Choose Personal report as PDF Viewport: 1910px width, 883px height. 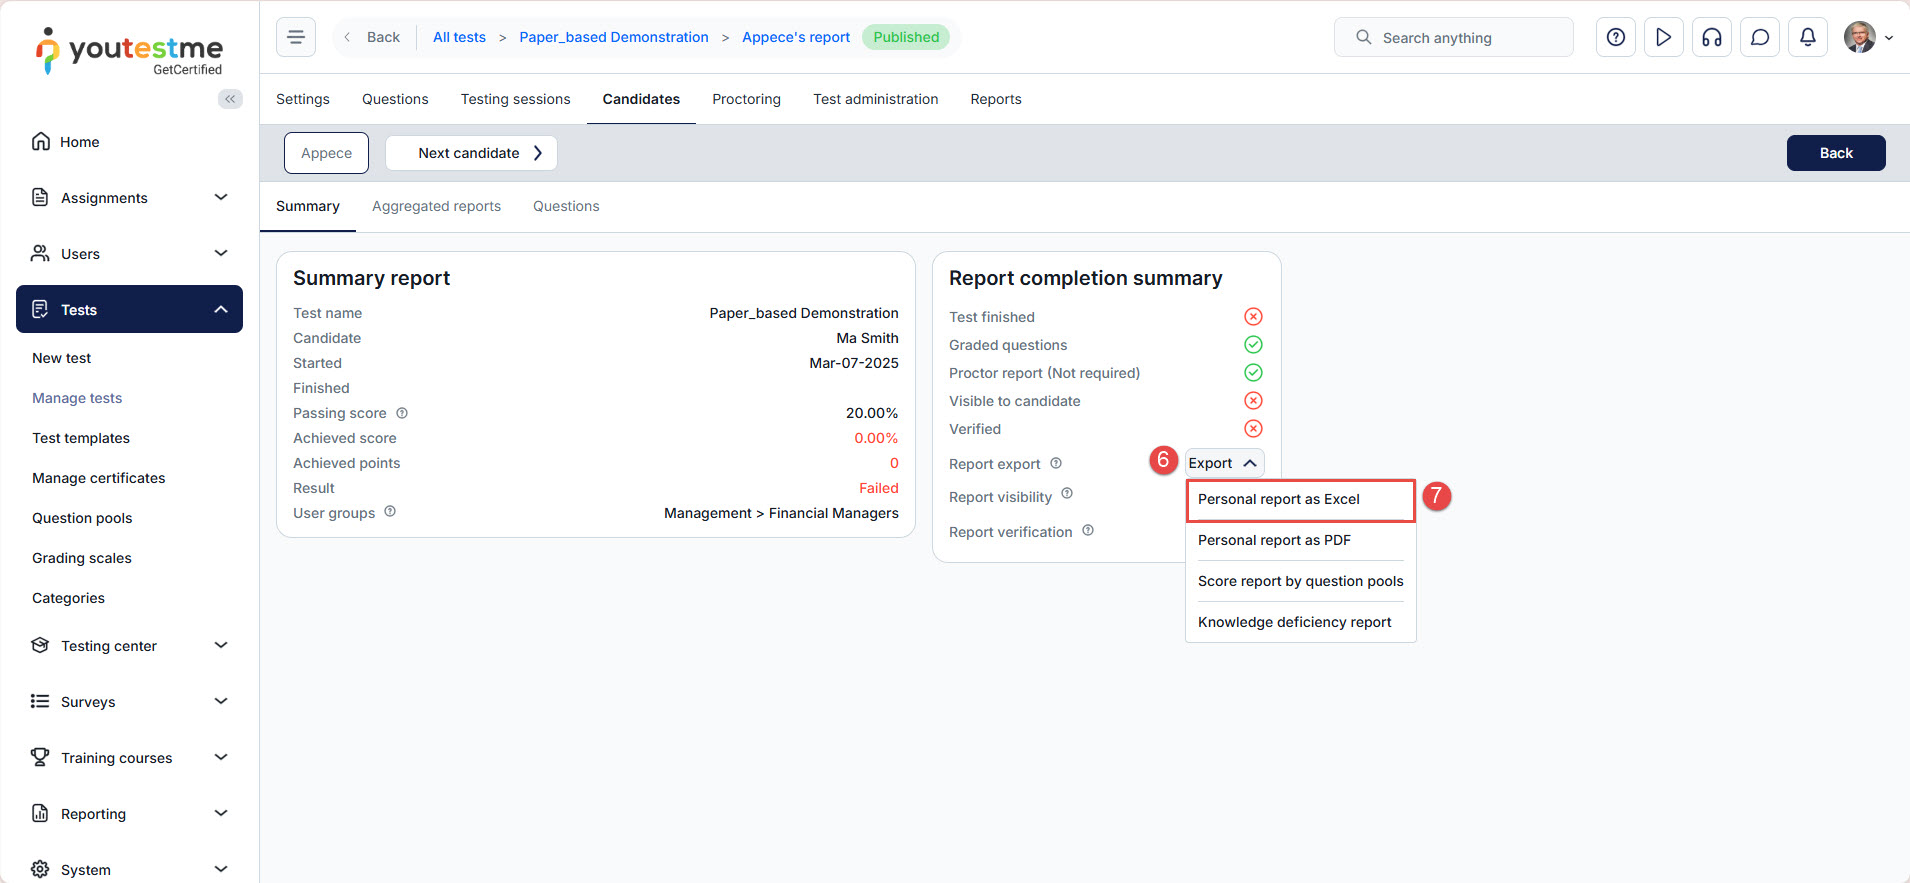(x=1274, y=540)
